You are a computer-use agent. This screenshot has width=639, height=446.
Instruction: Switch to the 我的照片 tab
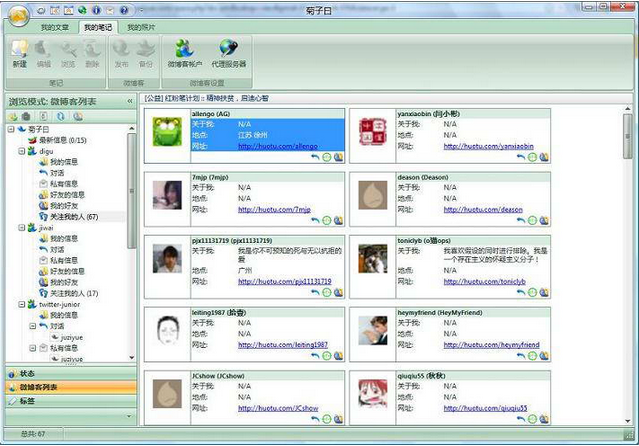[x=140, y=27]
